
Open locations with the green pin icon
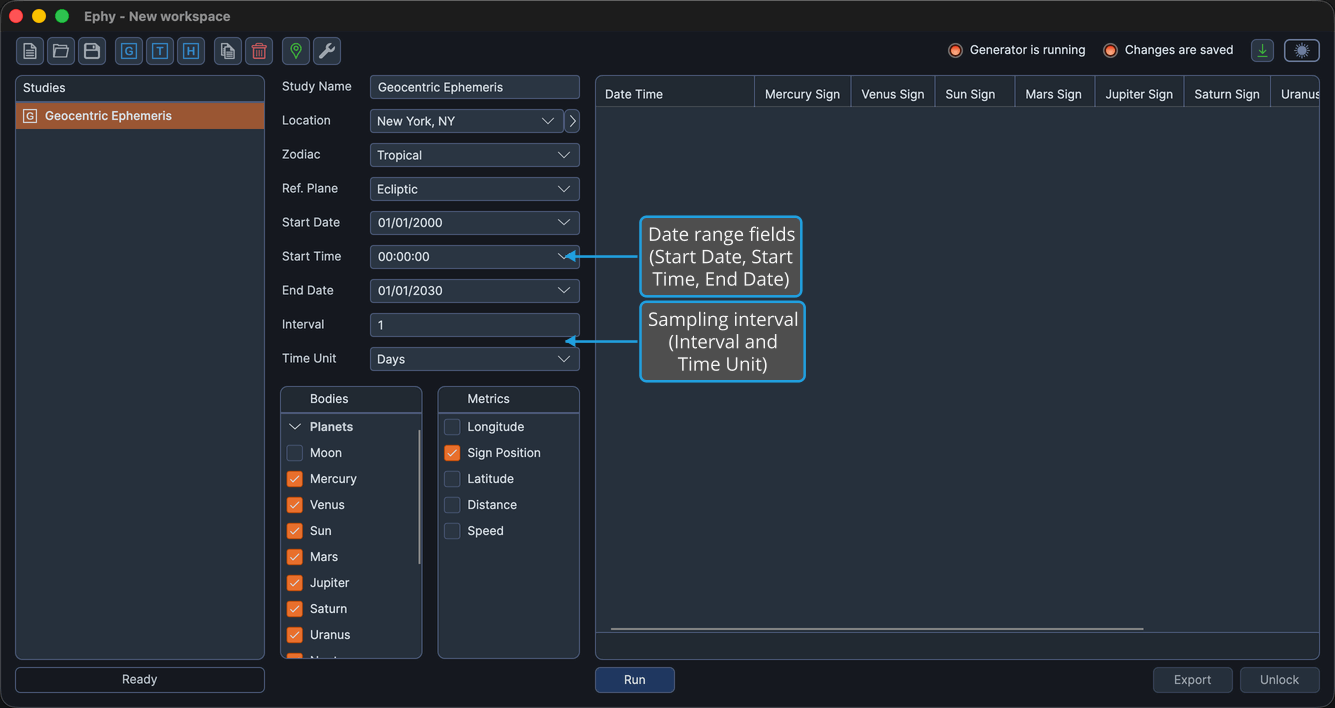point(296,51)
